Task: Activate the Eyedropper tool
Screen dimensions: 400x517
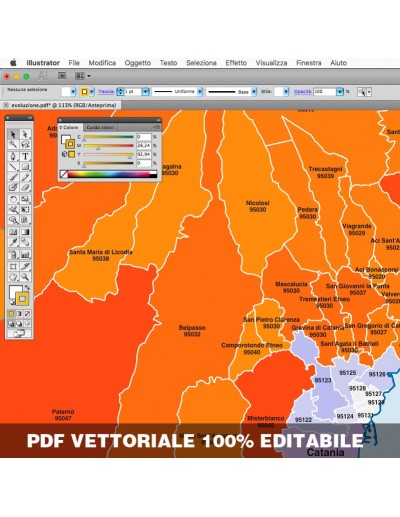Action: coord(13,242)
